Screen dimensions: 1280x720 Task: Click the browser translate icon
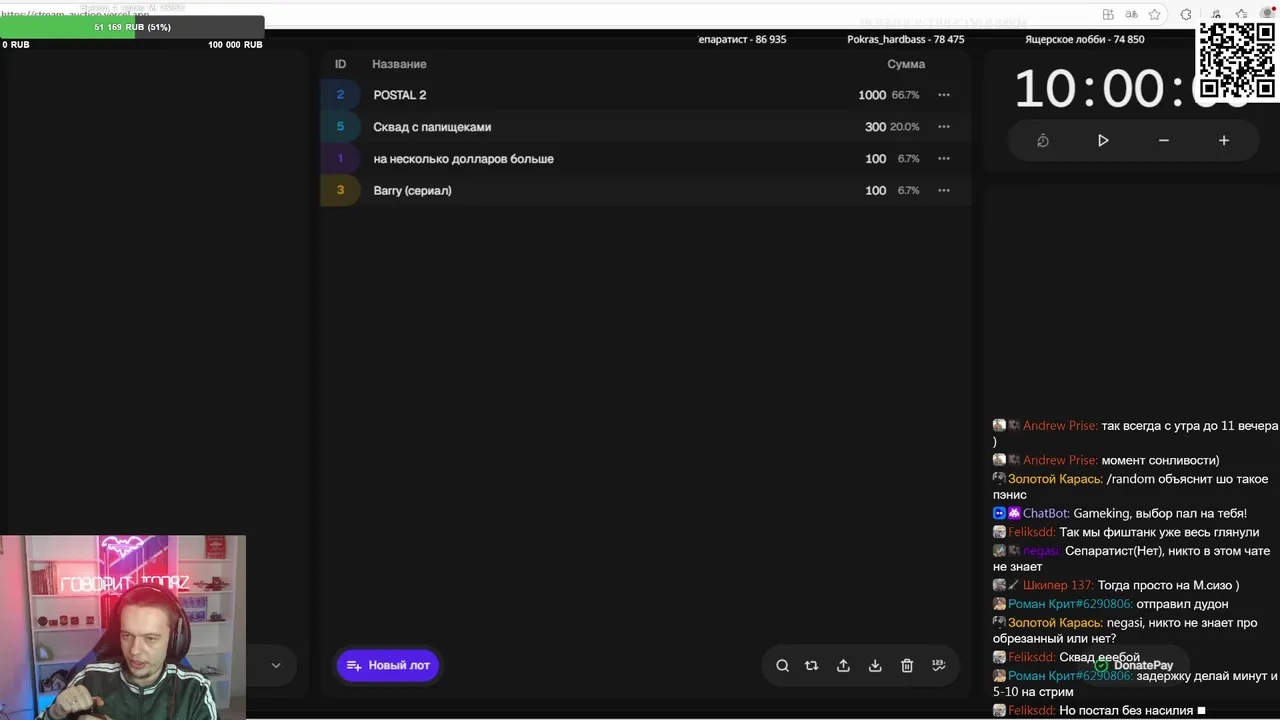pyautogui.click(x=1132, y=14)
